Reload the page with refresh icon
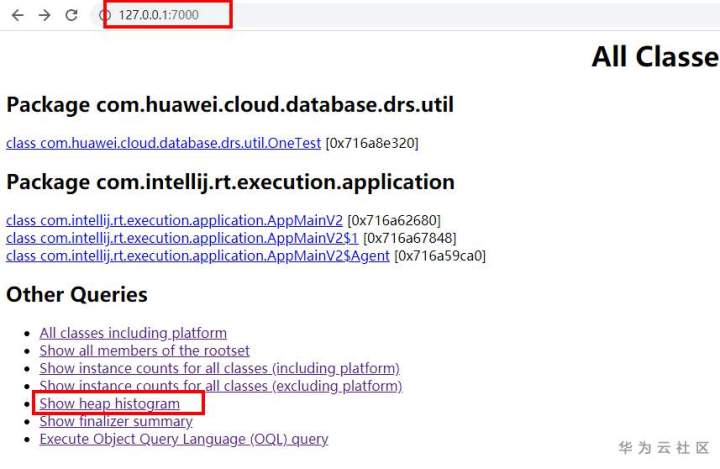 point(71,15)
